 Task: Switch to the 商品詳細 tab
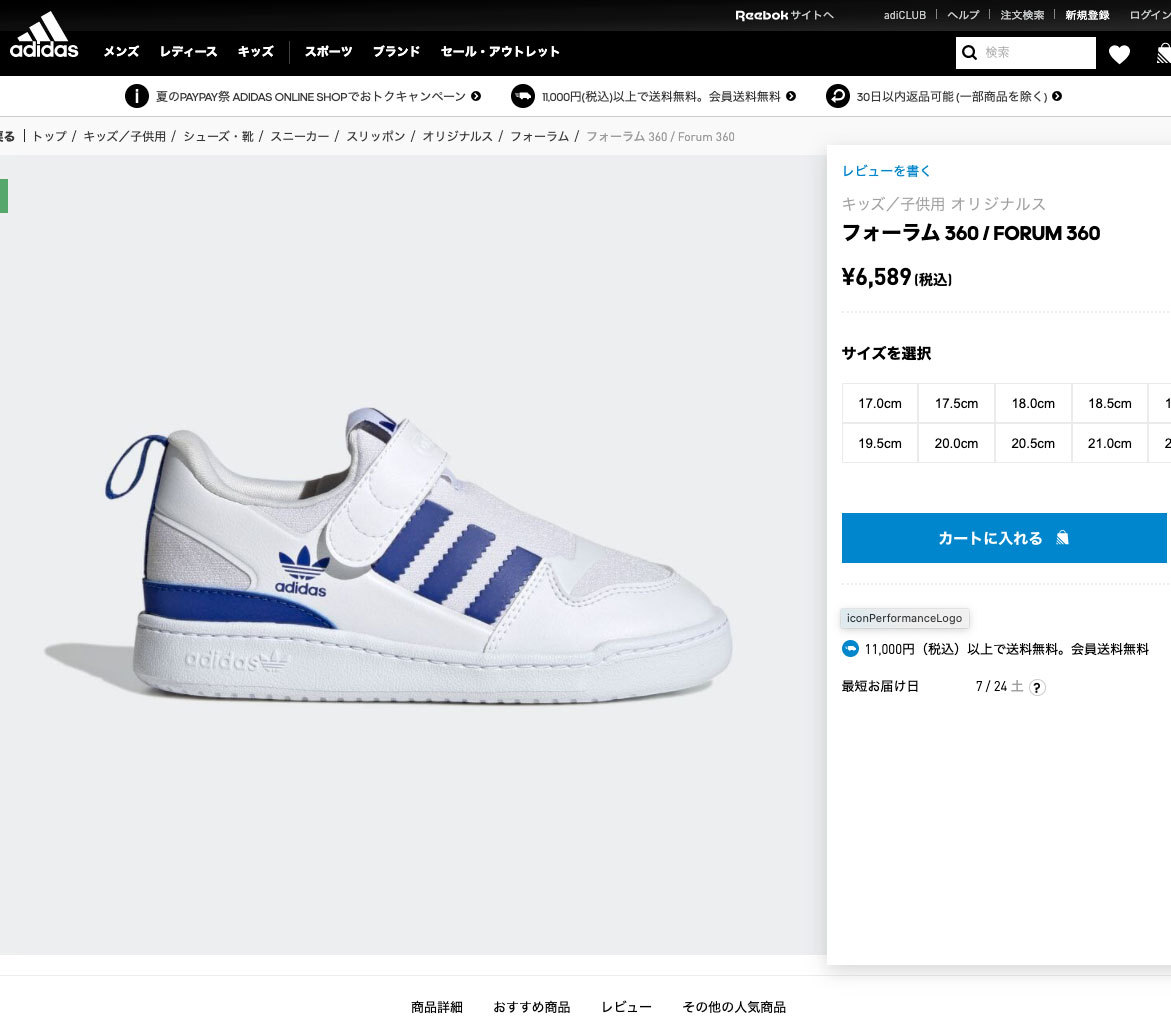437,1007
